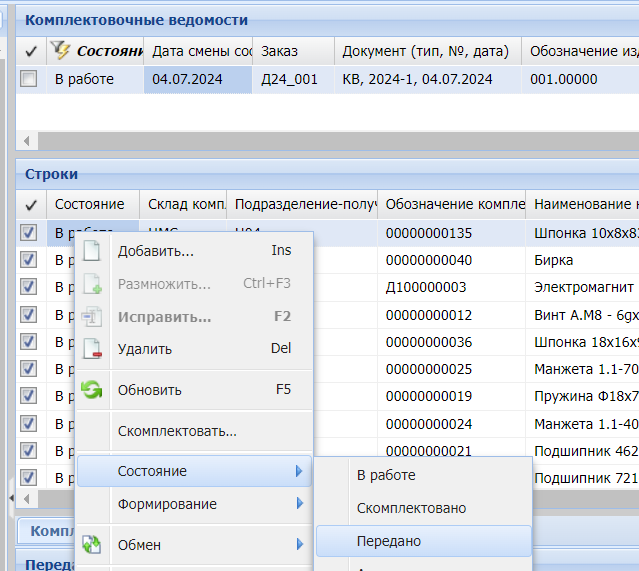Click the Удалить delete icon in menu
The image size is (639, 571).
(x=92, y=349)
